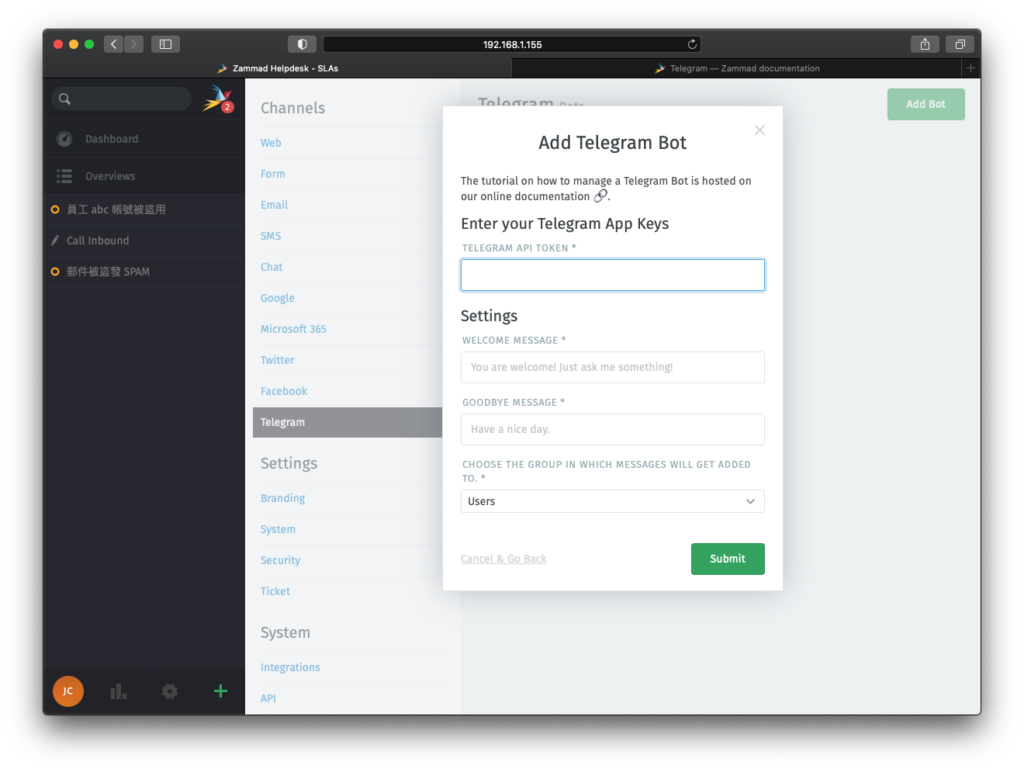Close the Add Telegram Bot dialog
This screenshot has width=1024, height=772.
[760, 130]
